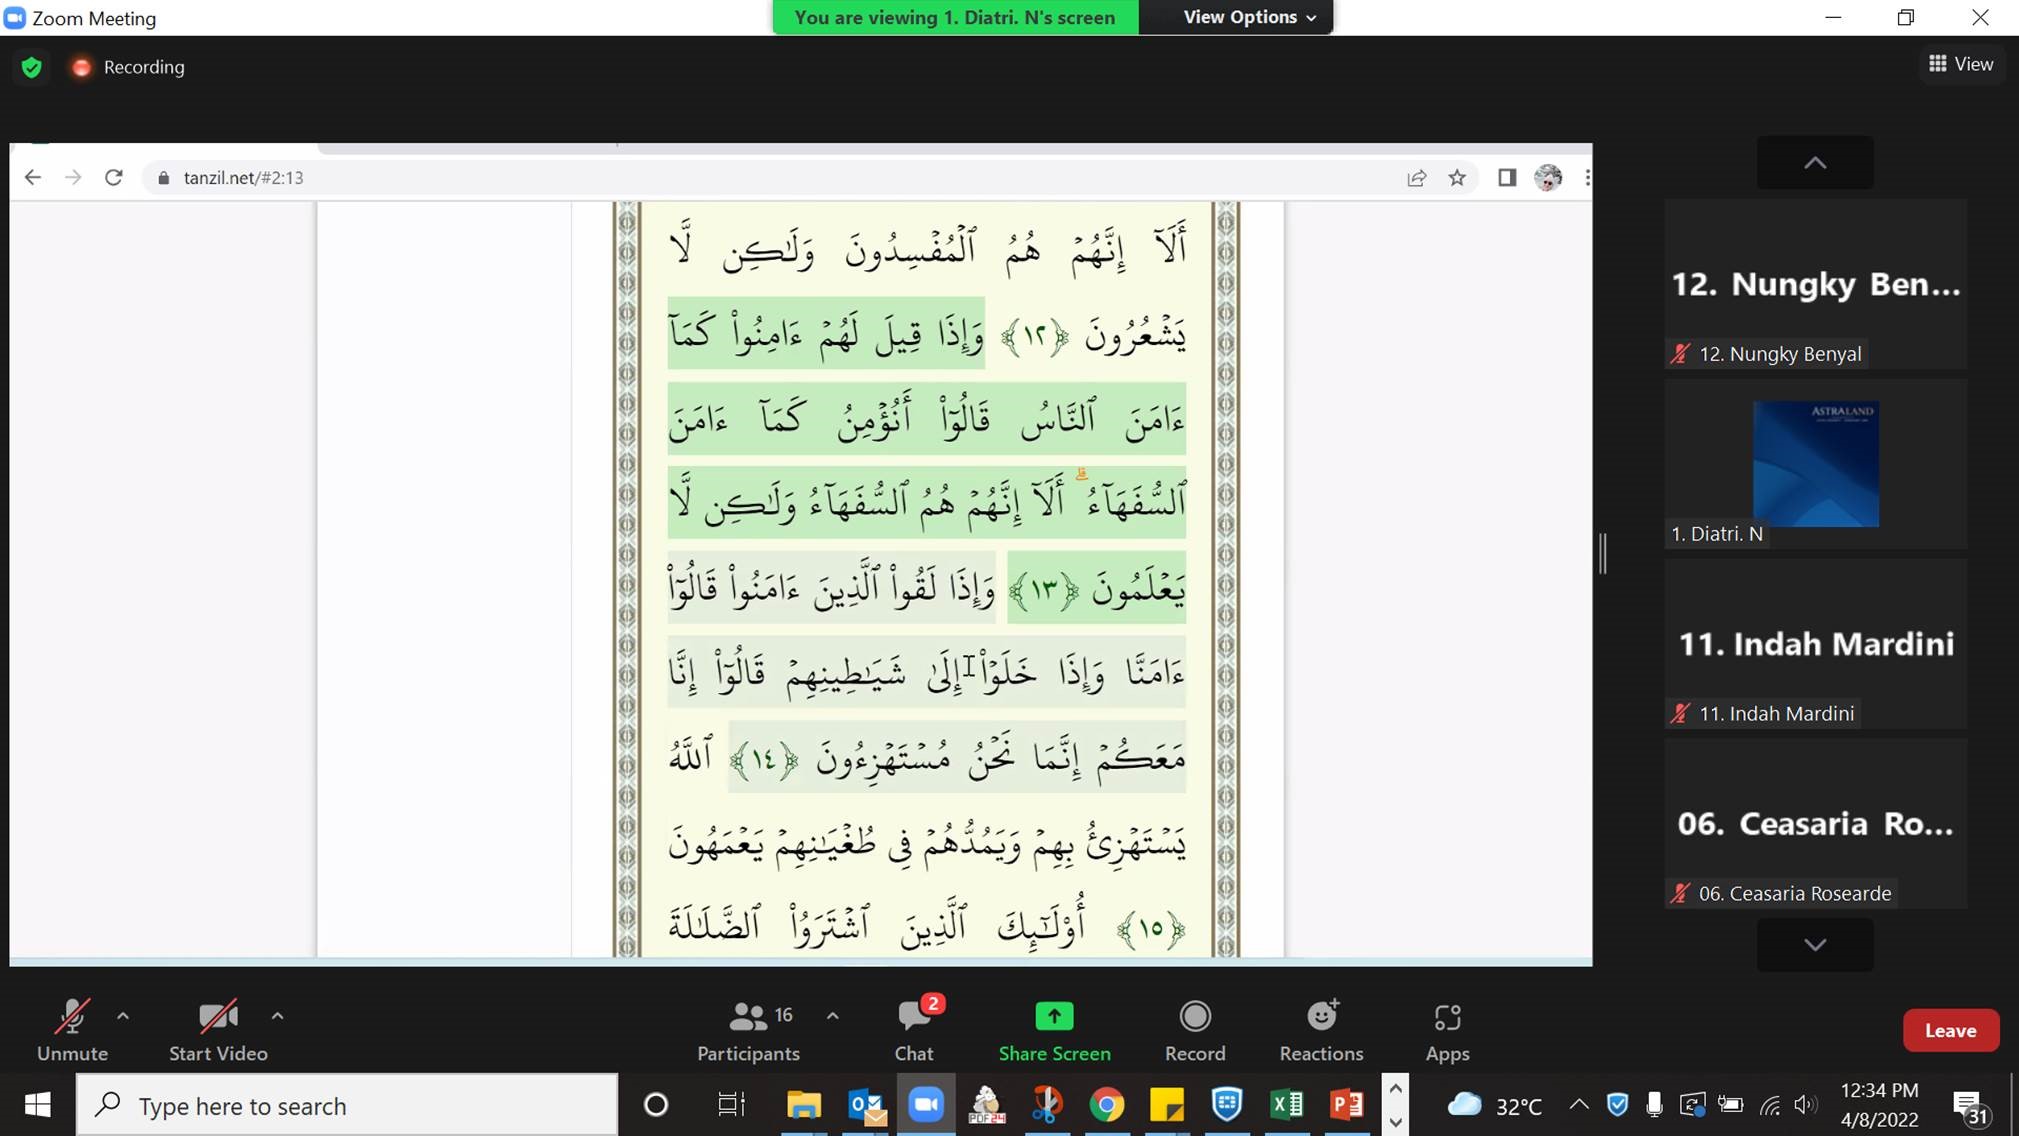Image resolution: width=2019 pixels, height=1136 pixels.
Task: Expand video settings arrow beside Start Video
Action: (278, 1016)
